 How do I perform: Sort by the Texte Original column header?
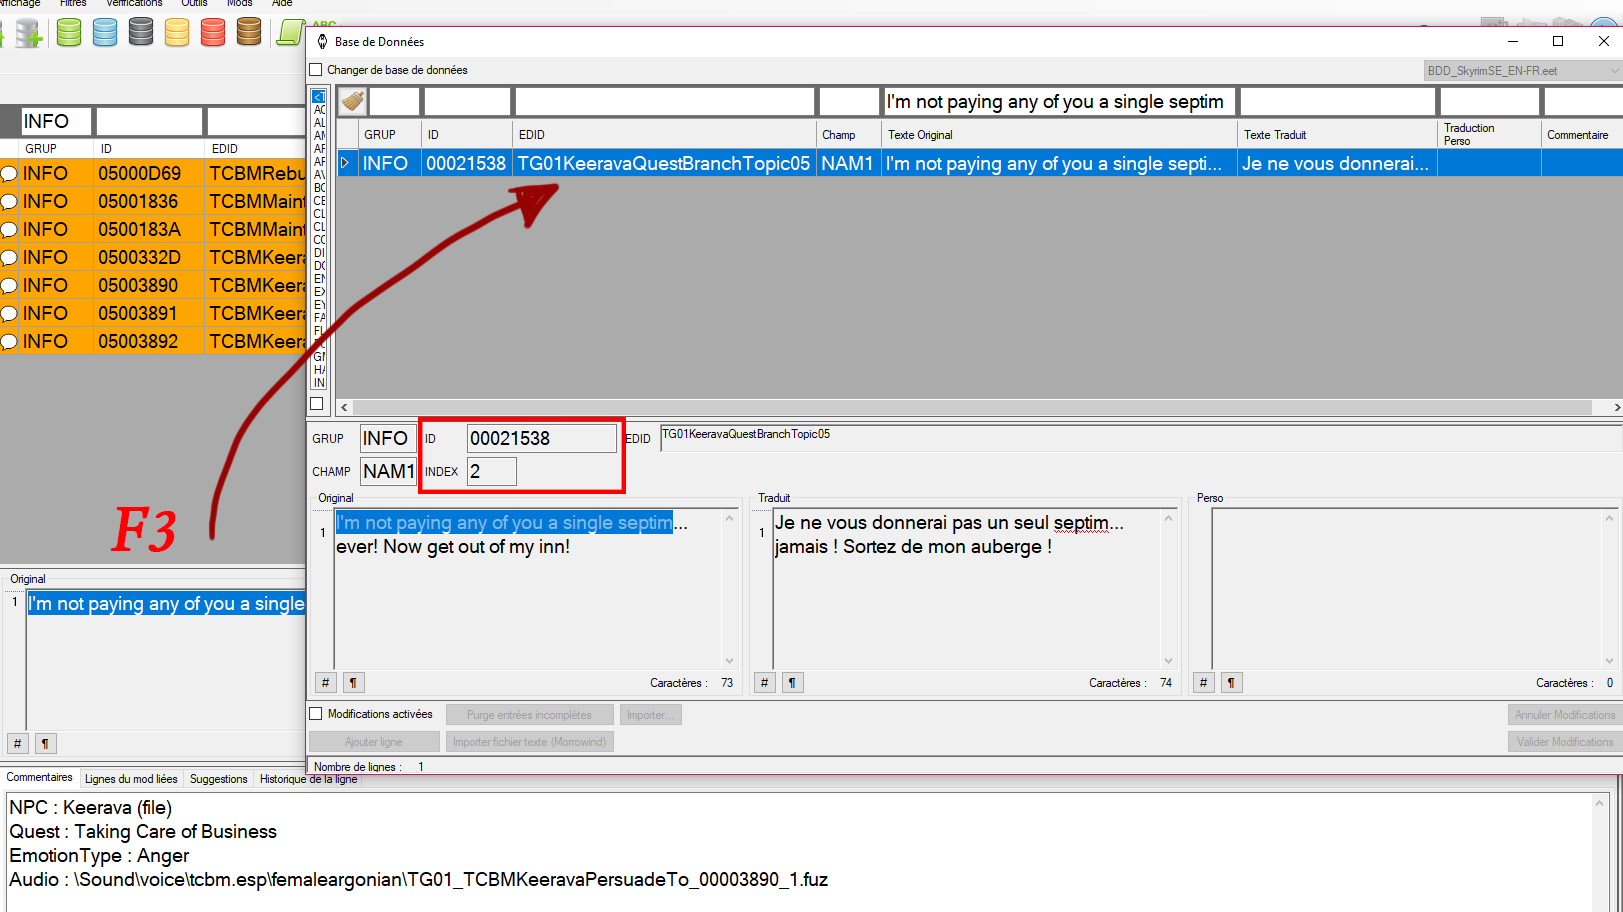point(1059,135)
